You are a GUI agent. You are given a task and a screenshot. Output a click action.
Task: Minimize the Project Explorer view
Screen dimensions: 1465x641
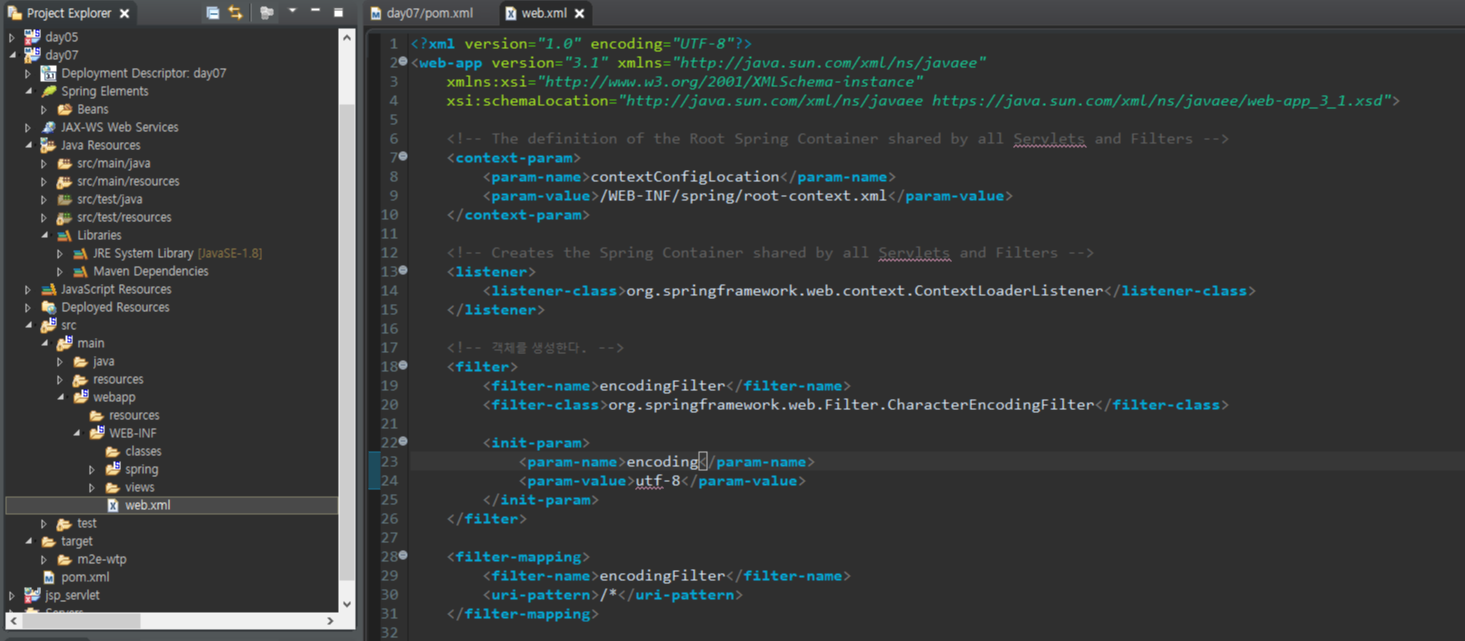click(315, 12)
